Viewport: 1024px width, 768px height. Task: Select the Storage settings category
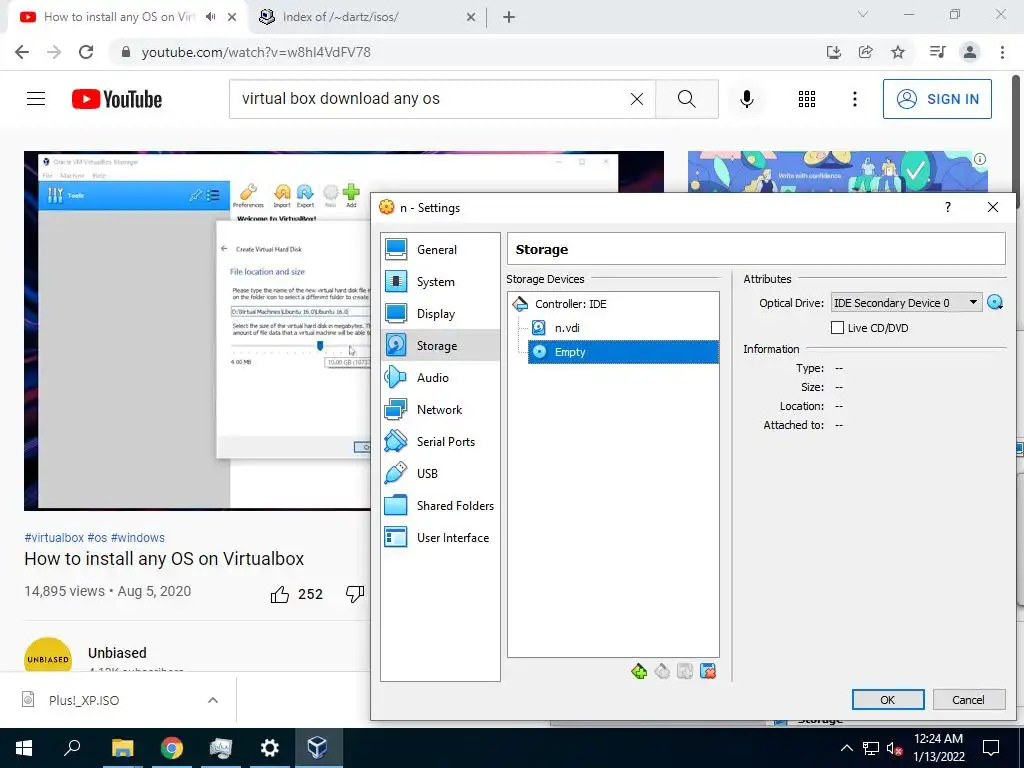(440, 345)
